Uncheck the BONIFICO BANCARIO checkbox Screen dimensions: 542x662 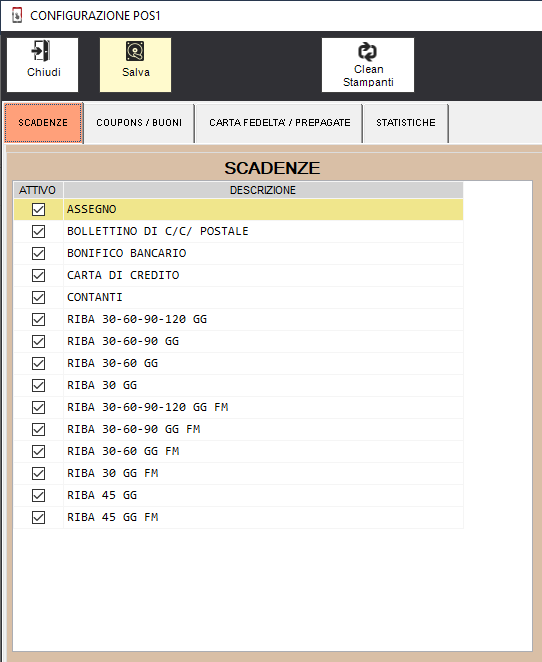tap(38, 253)
